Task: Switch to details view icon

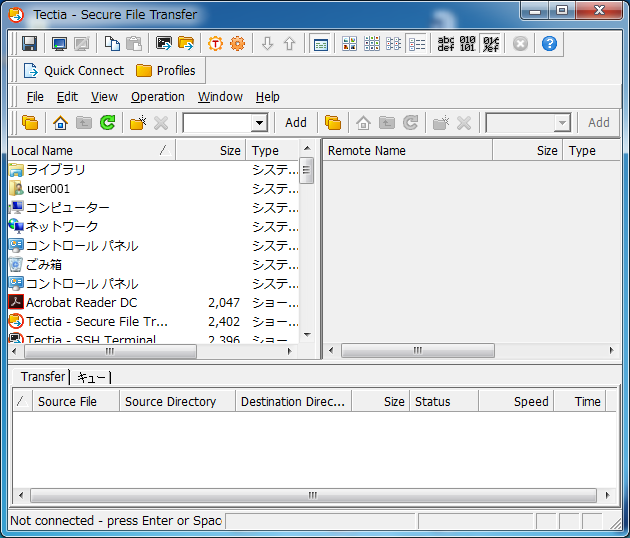Action: coord(417,44)
